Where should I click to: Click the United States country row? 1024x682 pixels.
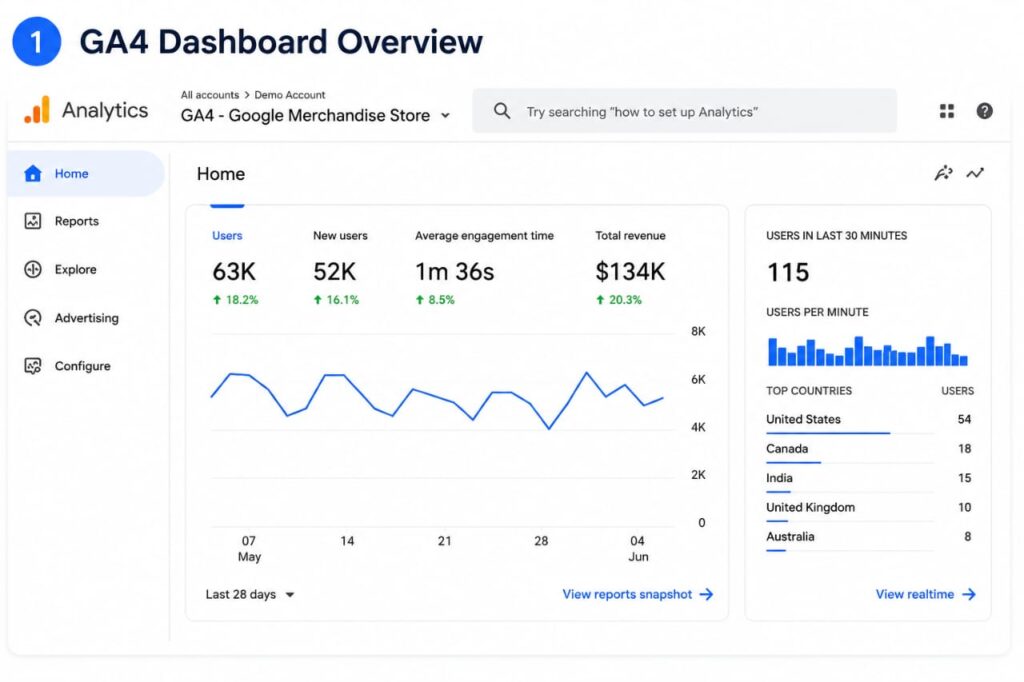pyautogui.click(x=869, y=421)
